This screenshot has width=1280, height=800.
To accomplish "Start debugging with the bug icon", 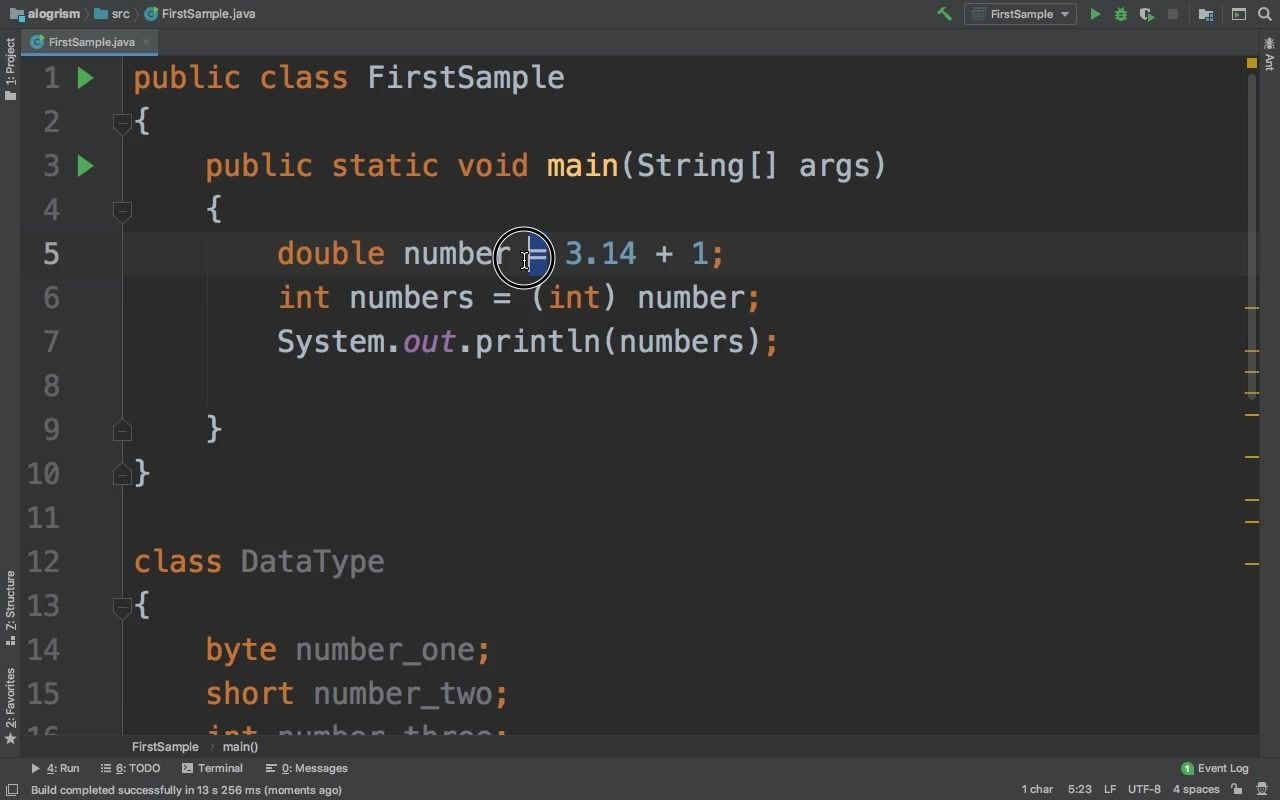I will click(x=1121, y=14).
